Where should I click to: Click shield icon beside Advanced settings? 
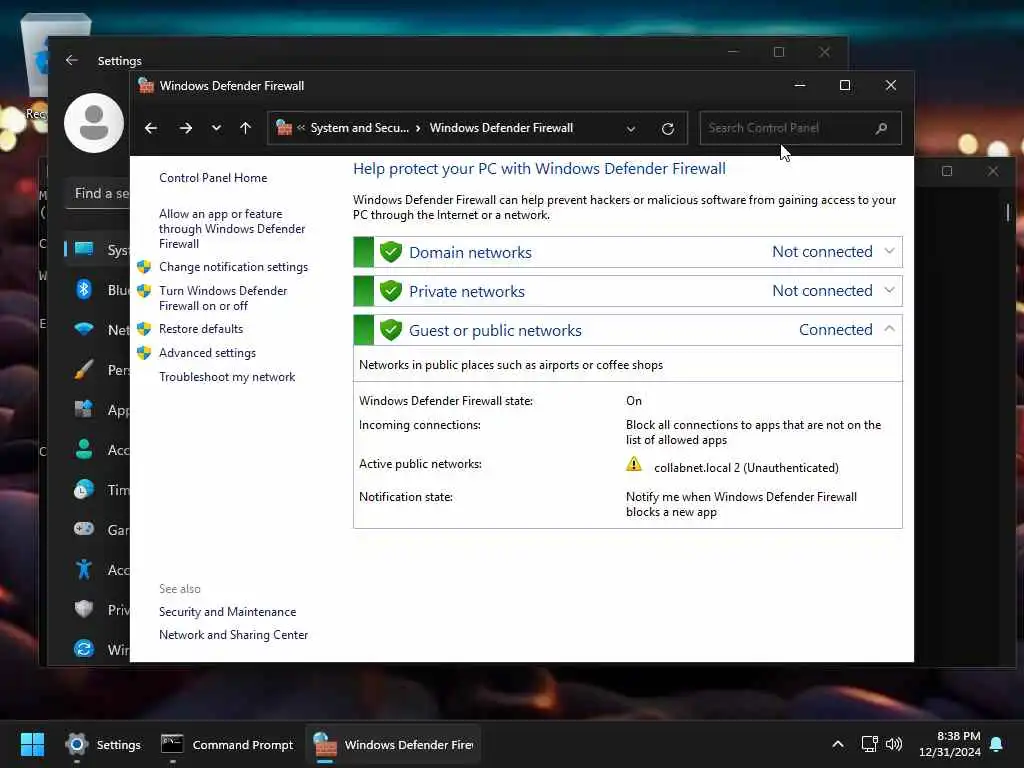click(x=144, y=353)
